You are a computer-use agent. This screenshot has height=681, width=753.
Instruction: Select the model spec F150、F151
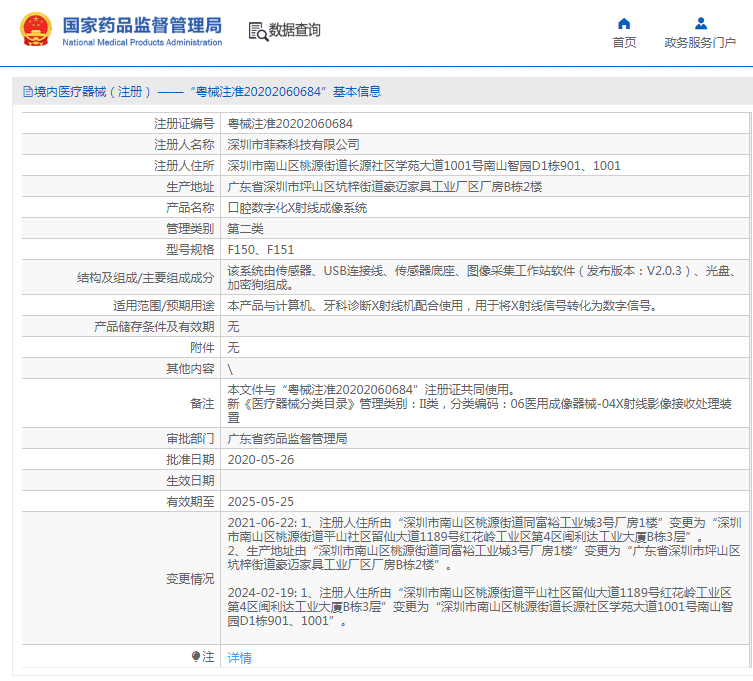pyautogui.click(x=261, y=250)
